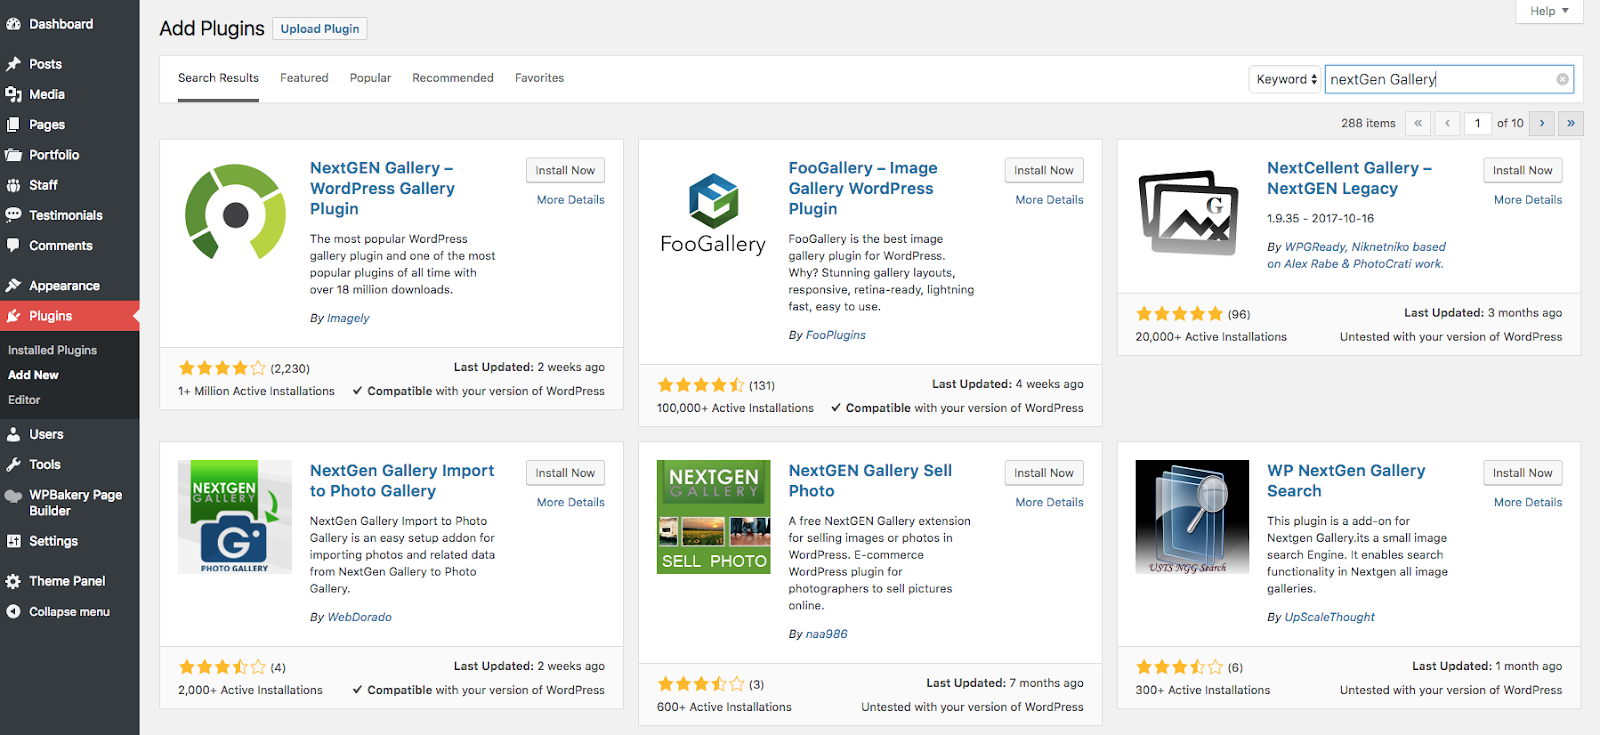Open author link naa986
The height and width of the screenshot is (735, 1600).
pos(827,634)
